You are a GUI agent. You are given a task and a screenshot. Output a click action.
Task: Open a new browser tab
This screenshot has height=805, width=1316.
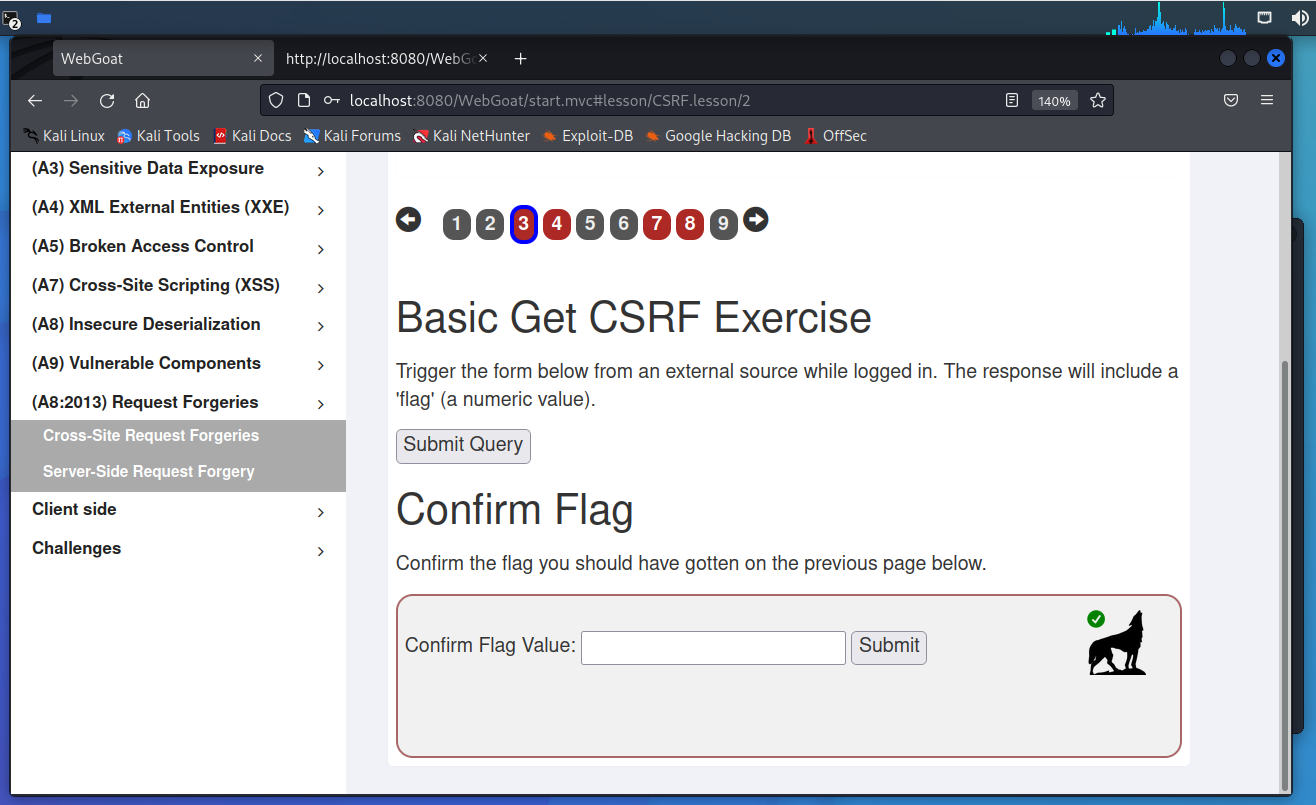click(520, 59)
